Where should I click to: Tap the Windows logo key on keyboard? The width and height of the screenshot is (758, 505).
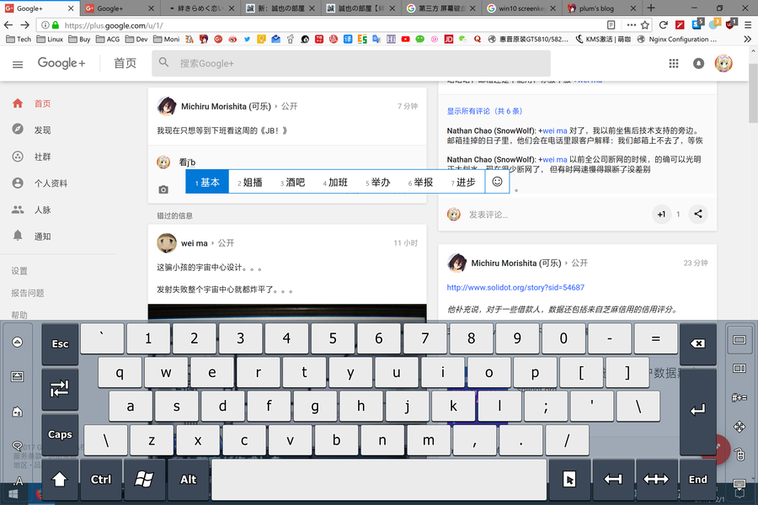(x=144, y=479)
